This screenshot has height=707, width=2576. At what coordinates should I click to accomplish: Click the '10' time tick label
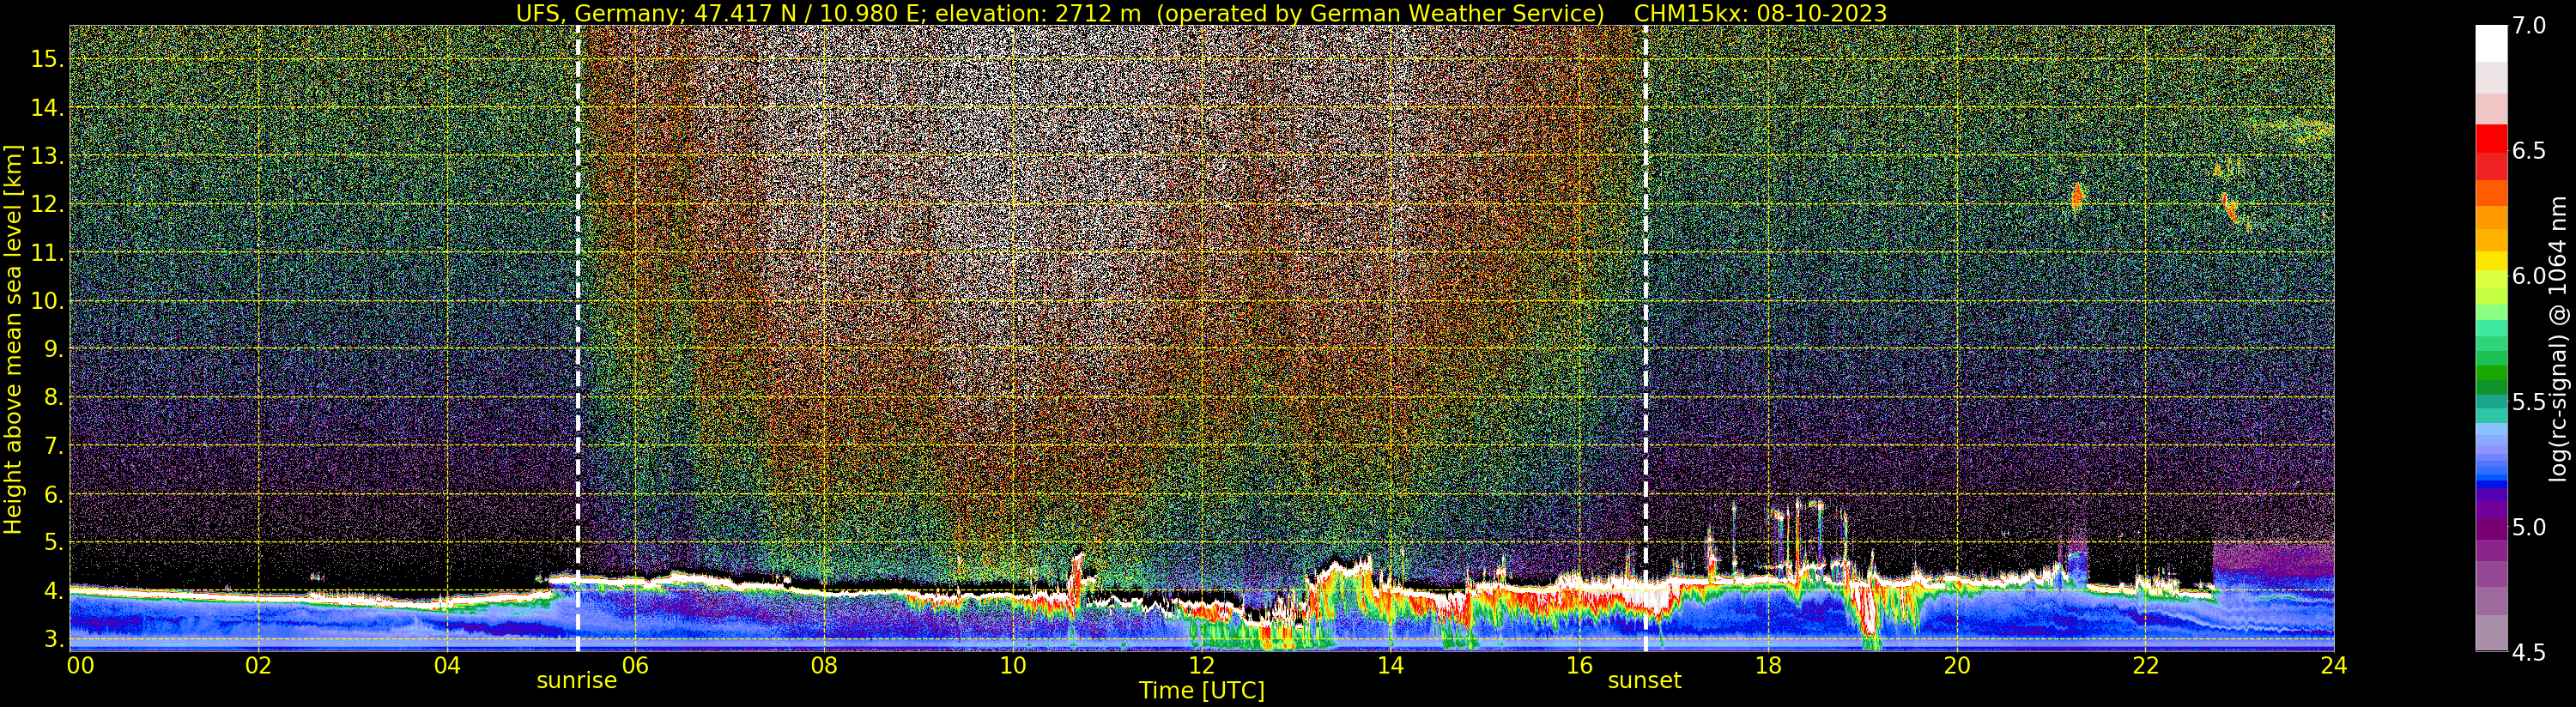[1013, 665]
